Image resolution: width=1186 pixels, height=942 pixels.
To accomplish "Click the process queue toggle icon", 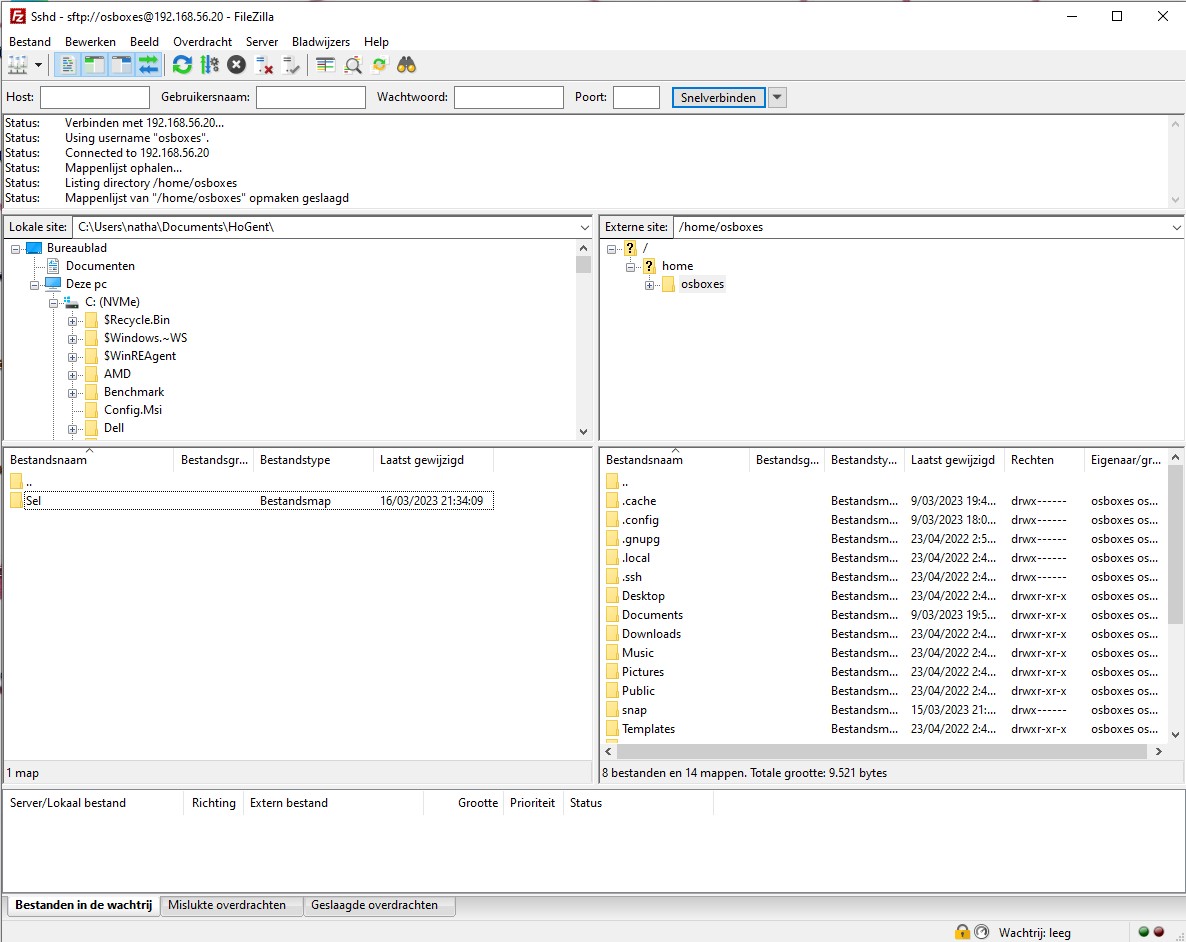I will pos(209,65).
